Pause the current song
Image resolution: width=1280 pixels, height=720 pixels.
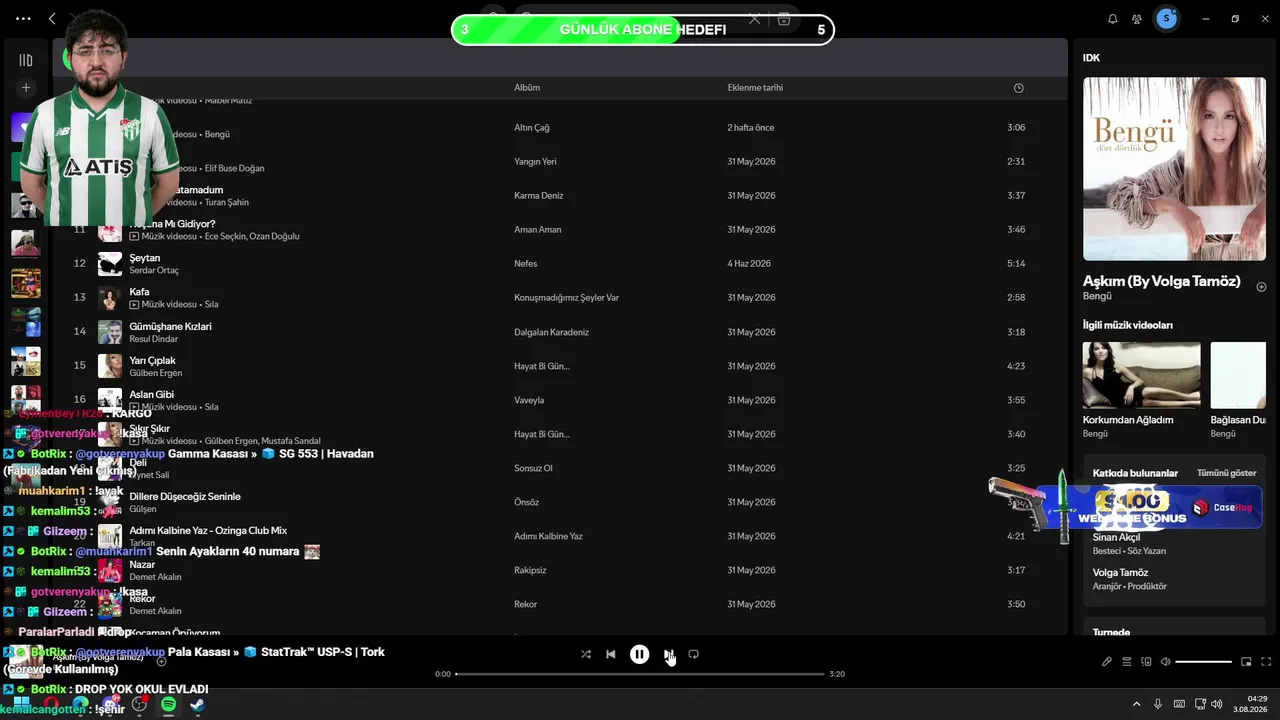(x=639, y=654)
